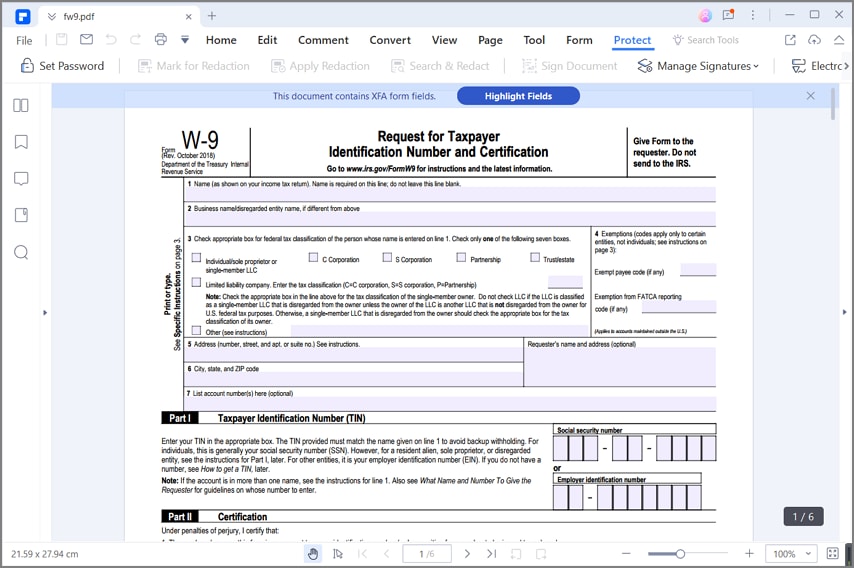
Task: Click the Undo arrow icon
Action: pyautogui.click(x=111, y=39)
